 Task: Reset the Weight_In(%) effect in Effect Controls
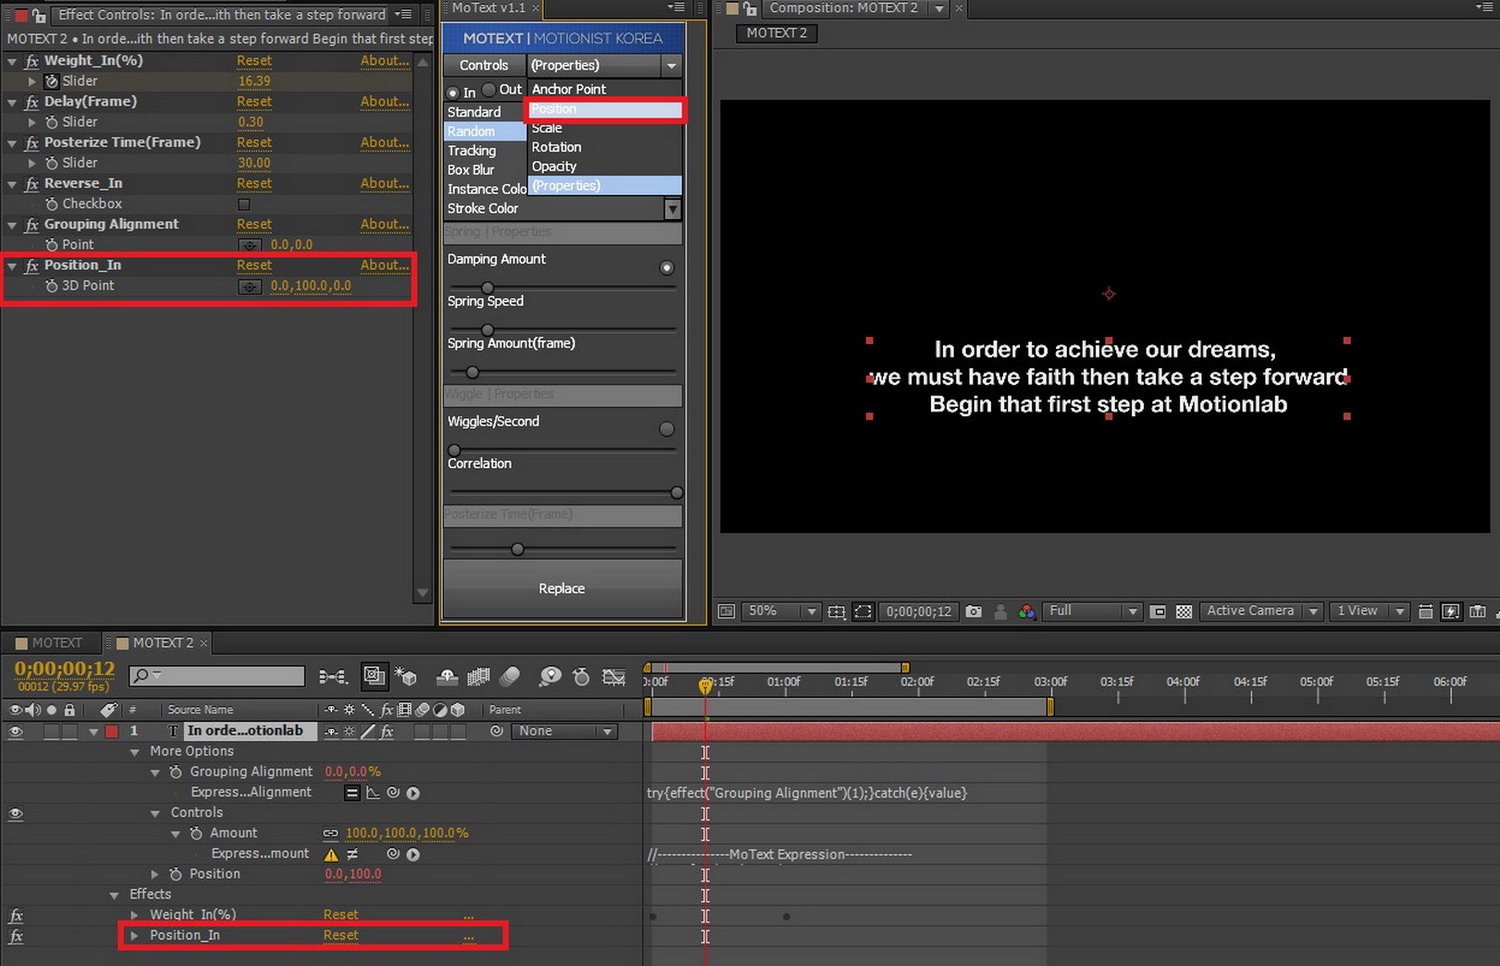[x=254, y=61]
